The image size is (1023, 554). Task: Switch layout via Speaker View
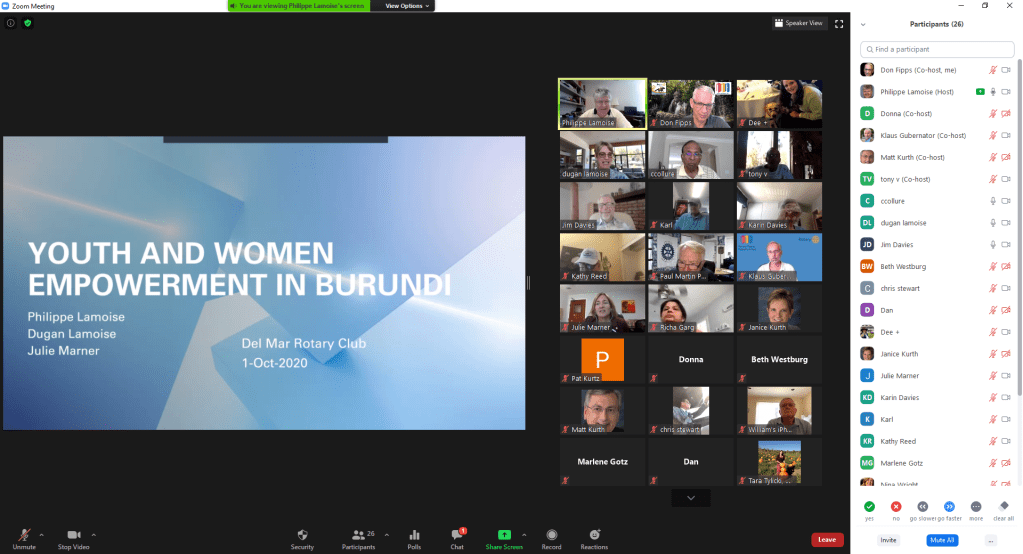point(798,23)
